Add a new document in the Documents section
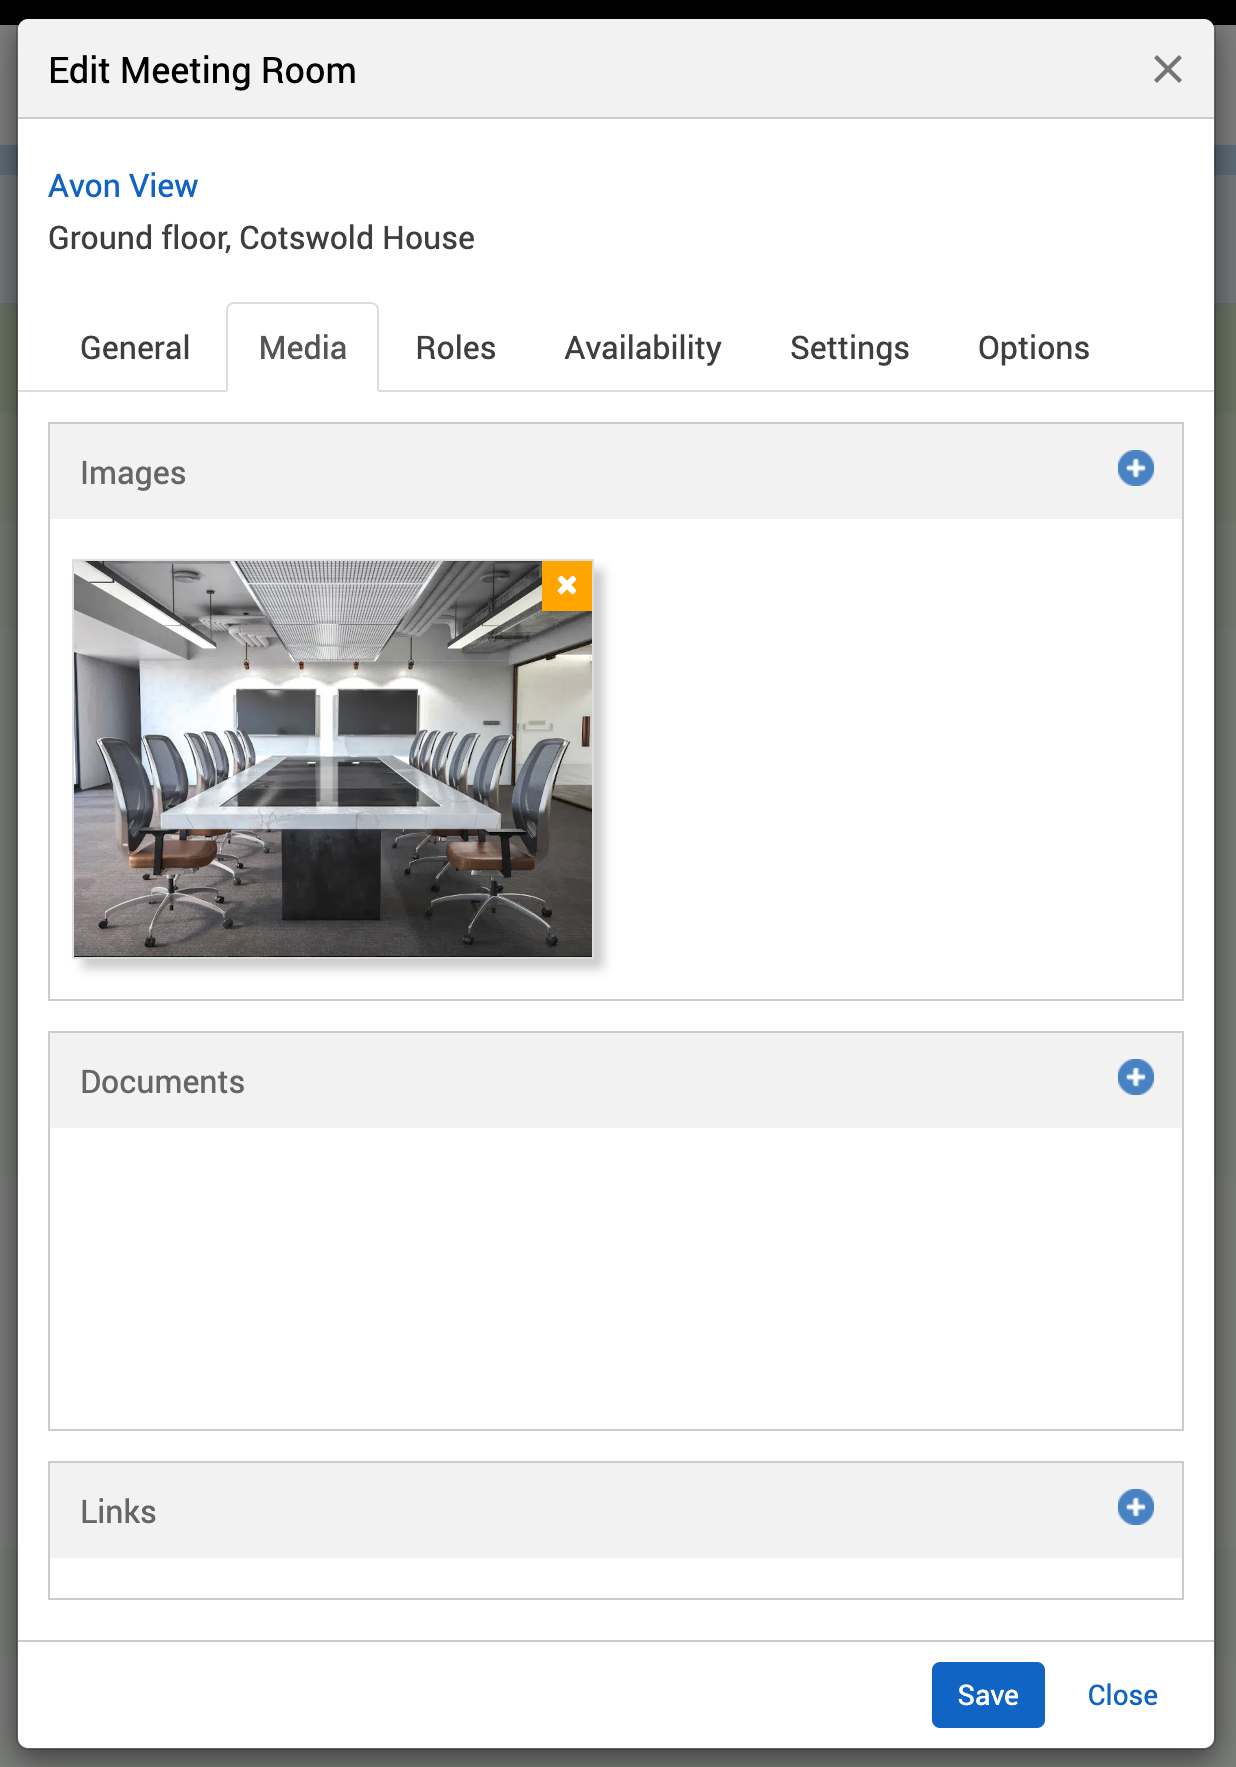This screenshot has height=1767, width=1236. (x=1135, y=1077)
